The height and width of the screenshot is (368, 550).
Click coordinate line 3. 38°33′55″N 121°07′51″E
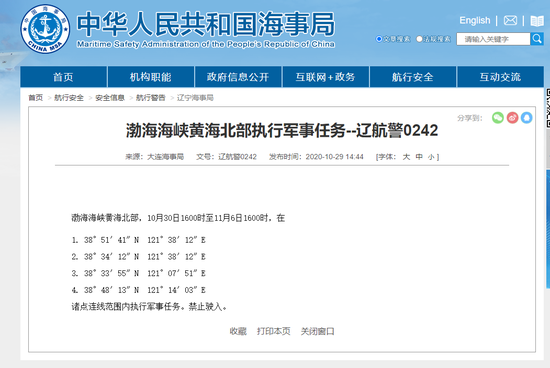tap(139, 273)
